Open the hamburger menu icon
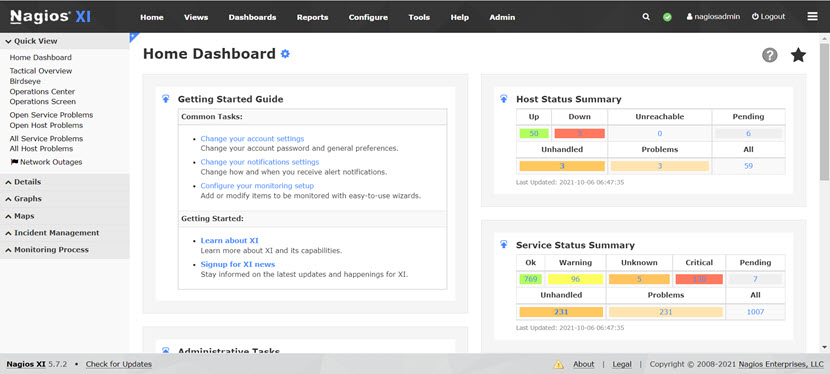830x374 pixels. (x=812, y=17)
